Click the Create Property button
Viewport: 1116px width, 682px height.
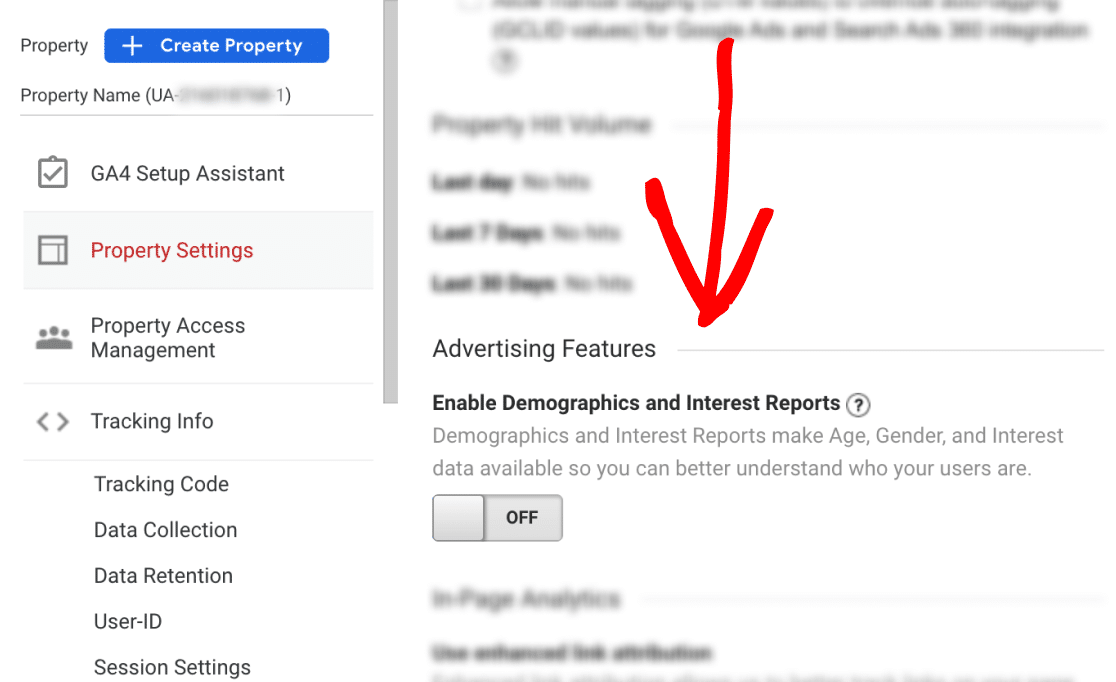[x=216, y=46]
